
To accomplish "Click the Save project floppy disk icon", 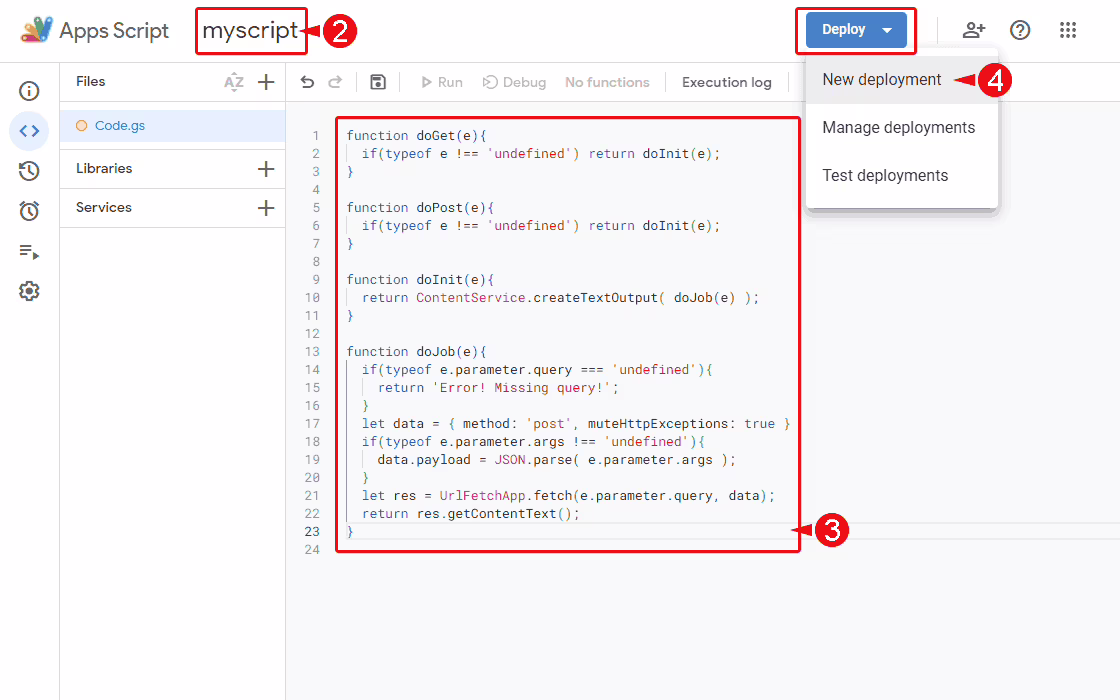I will 378,82.
